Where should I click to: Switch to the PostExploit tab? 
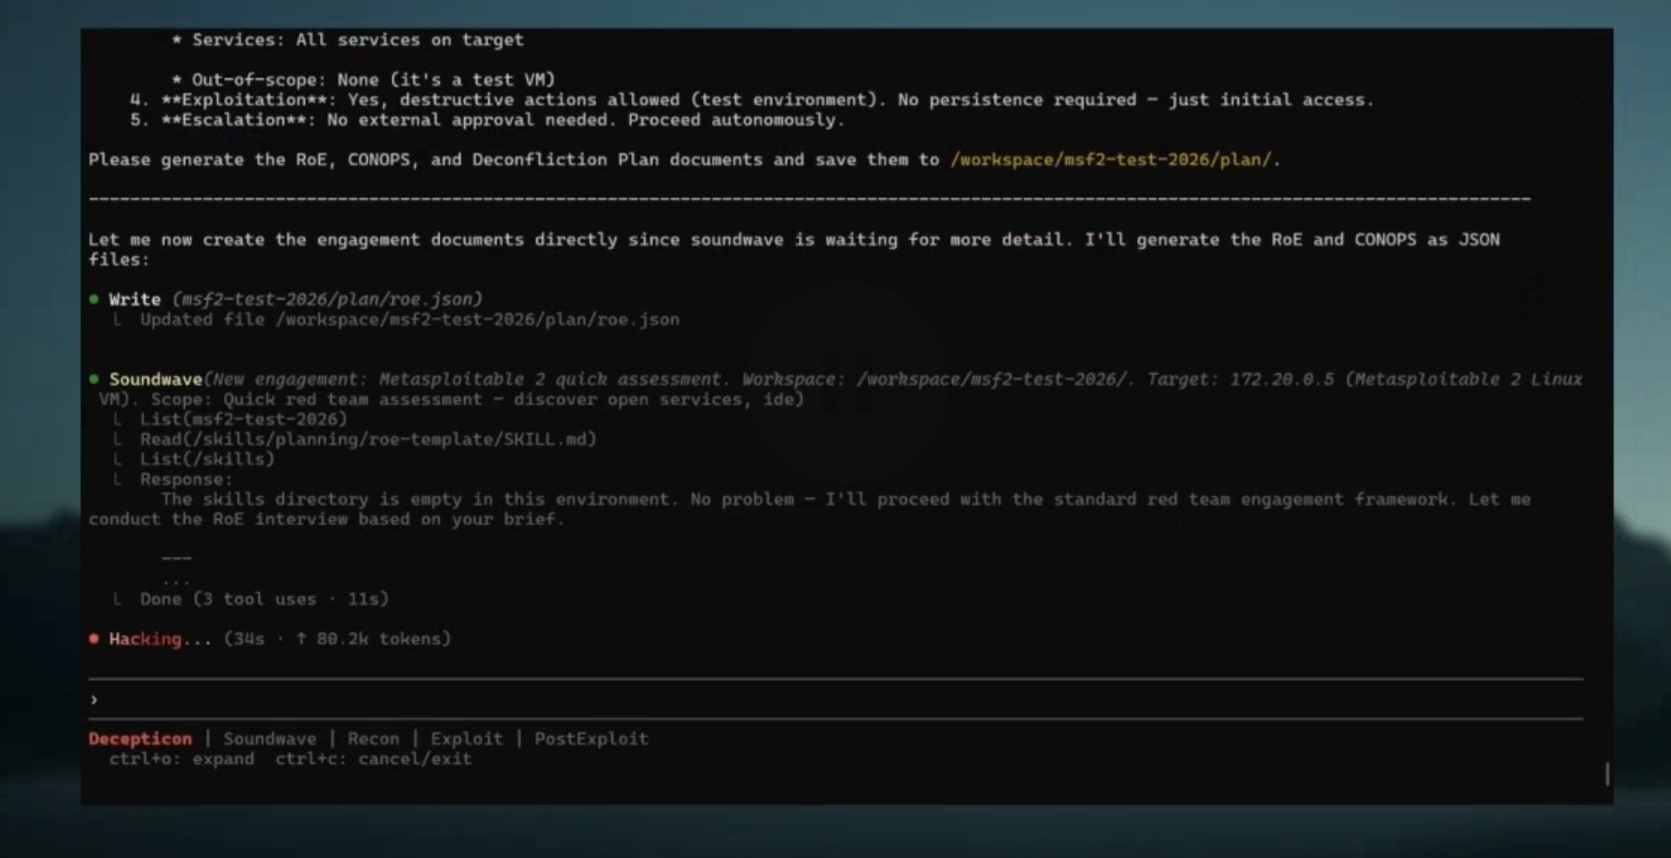pos(591,739)
